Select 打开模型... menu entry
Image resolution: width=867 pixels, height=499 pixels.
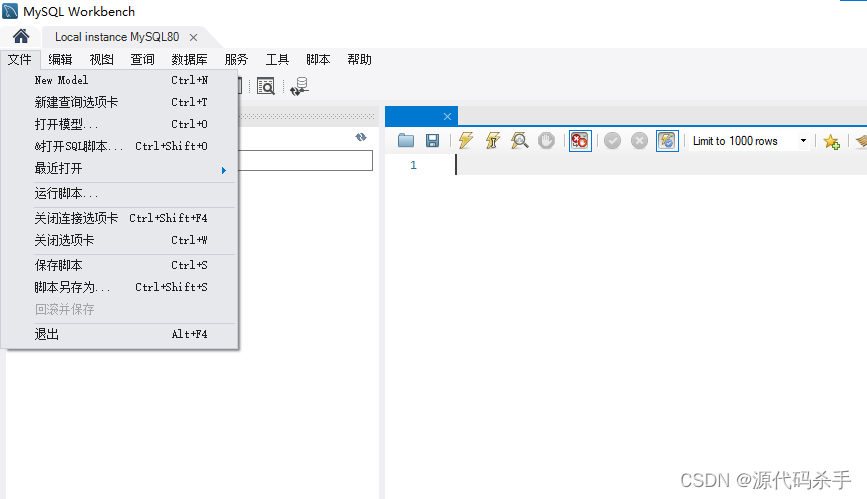[121, 124]
